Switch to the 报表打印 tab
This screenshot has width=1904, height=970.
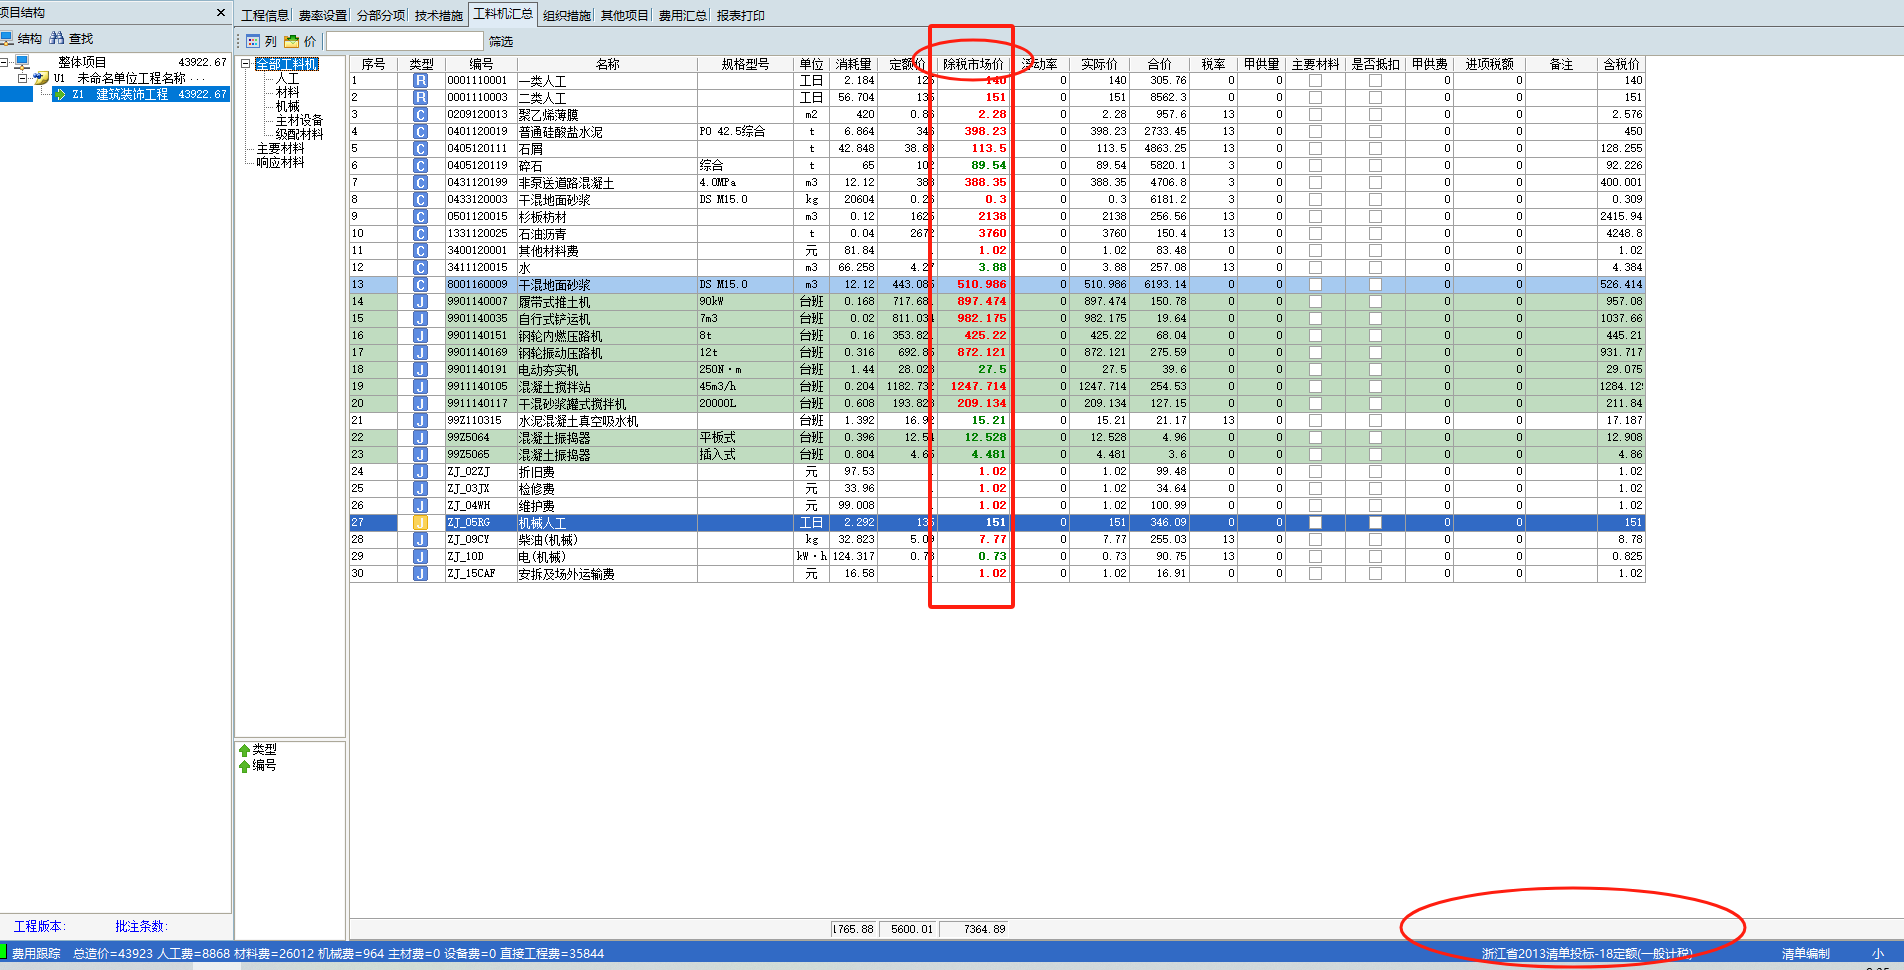coord(741,15)
